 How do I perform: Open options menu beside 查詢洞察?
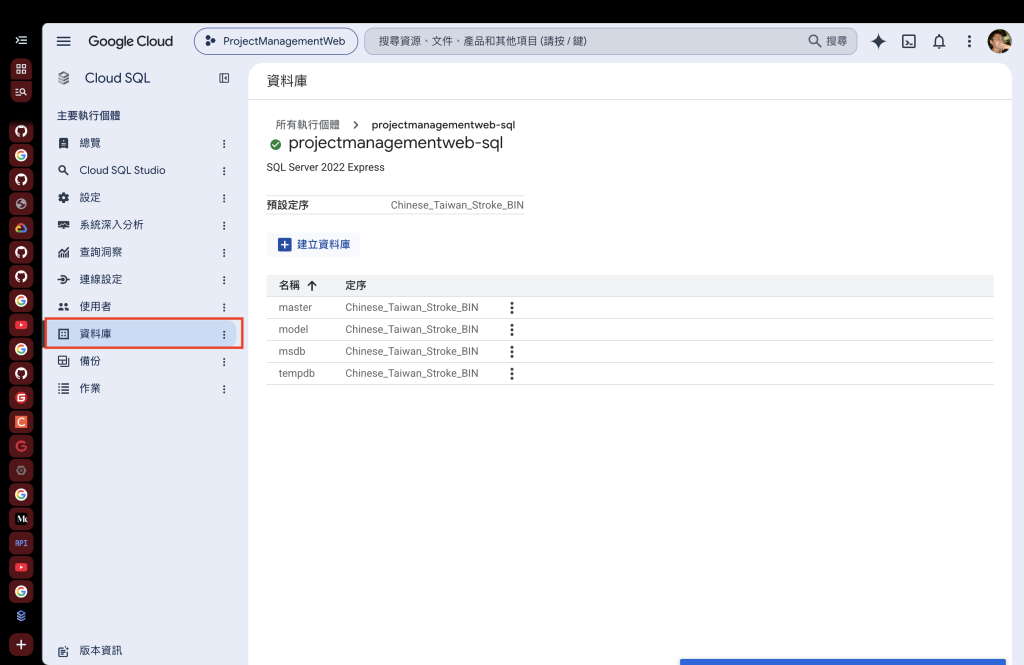(x=224, y=253)
